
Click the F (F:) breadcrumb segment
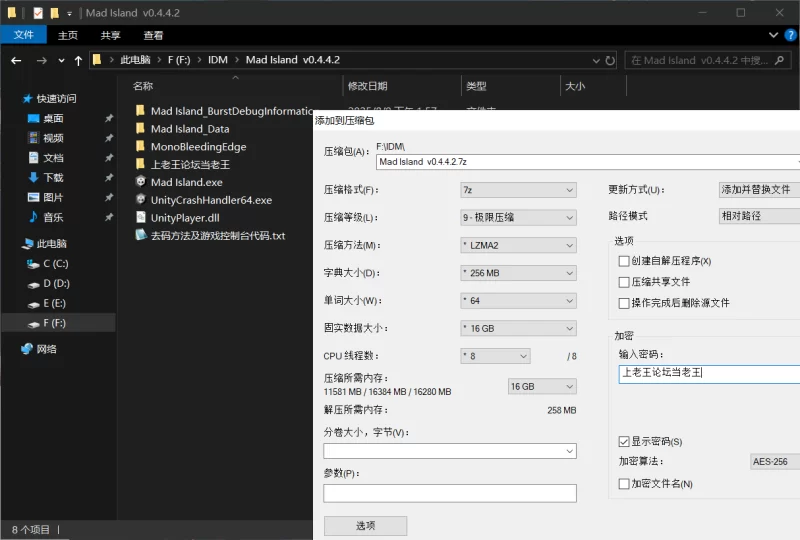point(179,60)
